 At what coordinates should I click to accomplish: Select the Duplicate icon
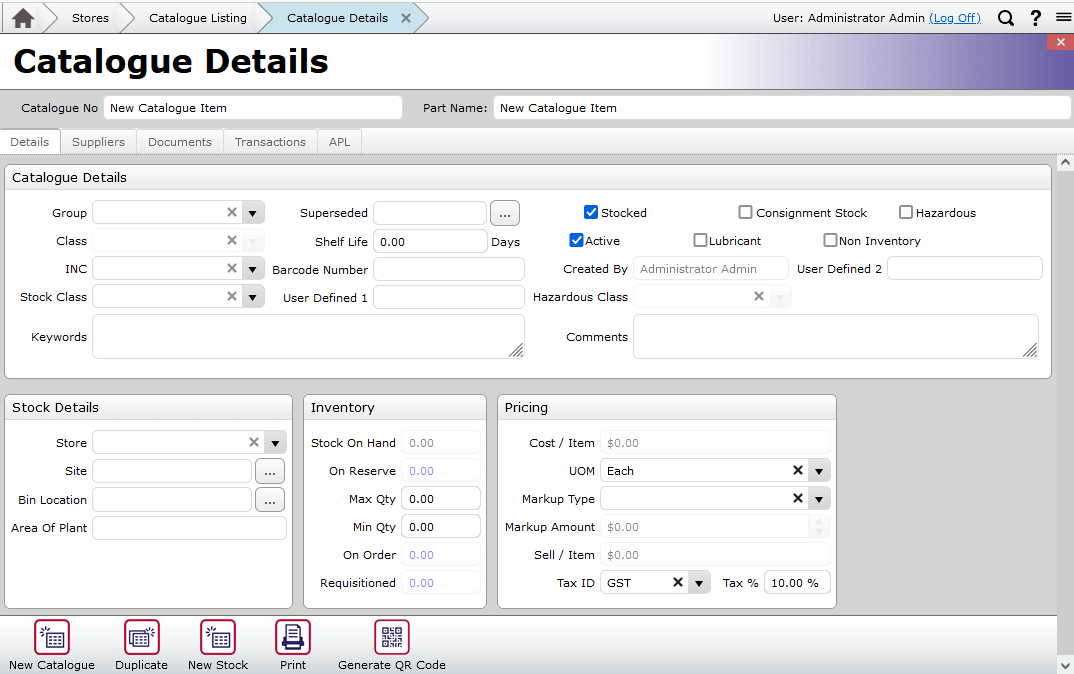pos(141,637)
